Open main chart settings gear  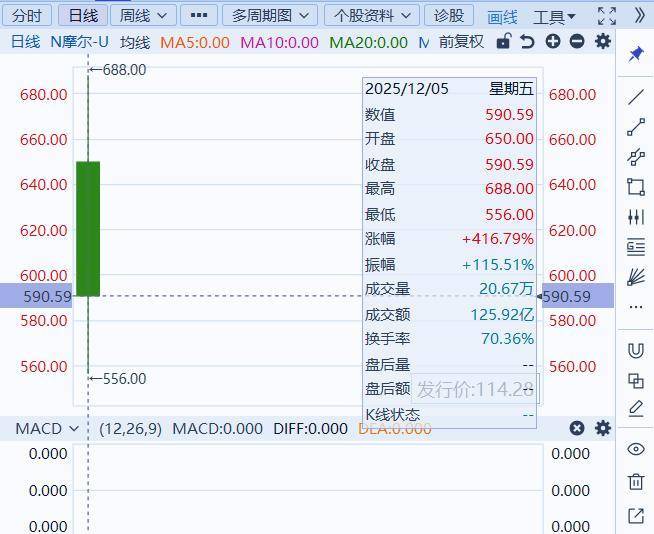pyautogui.click(x=602, y=42)
